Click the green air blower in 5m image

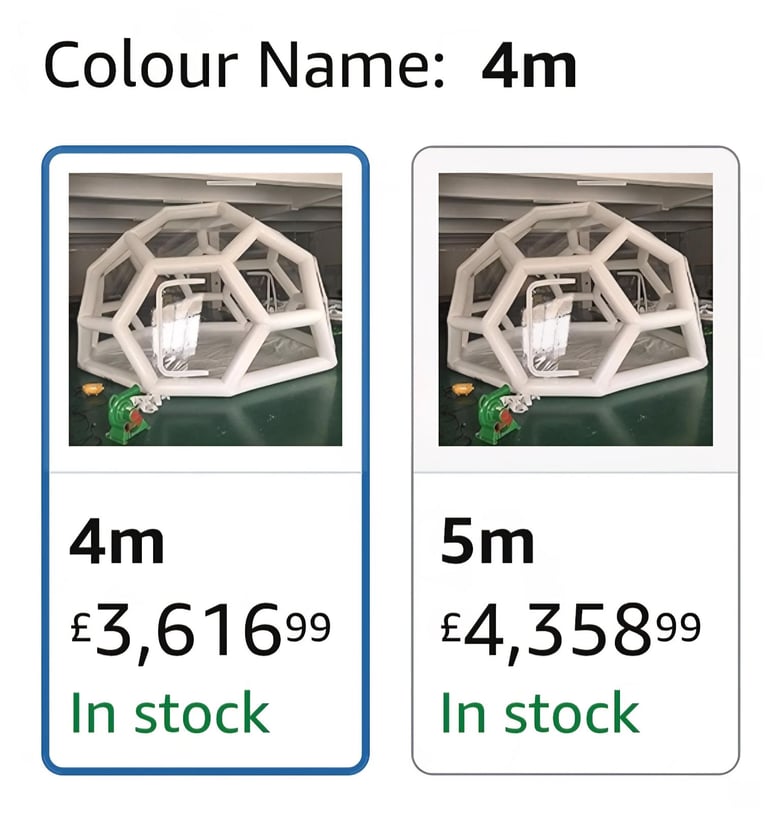pos(498,413)
